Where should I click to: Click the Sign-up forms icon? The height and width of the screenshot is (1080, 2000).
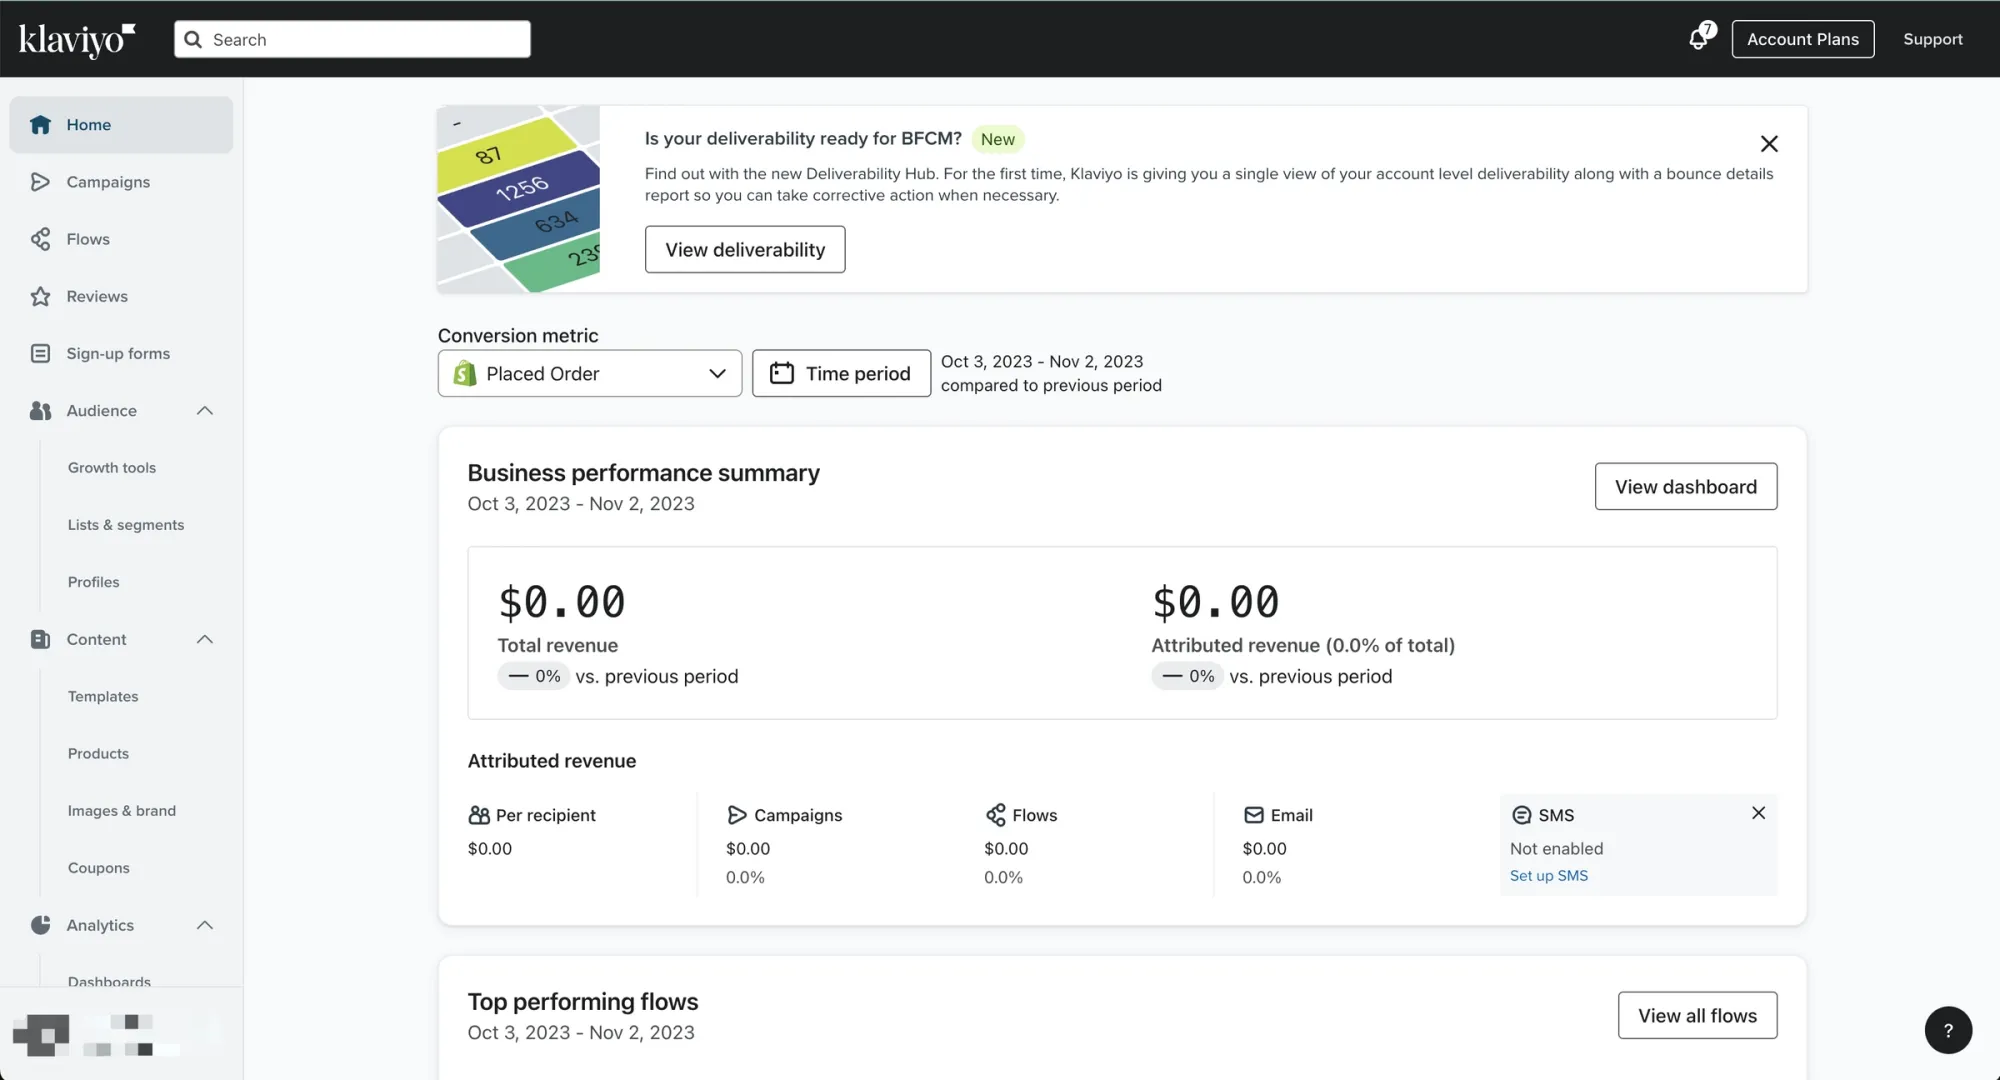pos(40,353)
